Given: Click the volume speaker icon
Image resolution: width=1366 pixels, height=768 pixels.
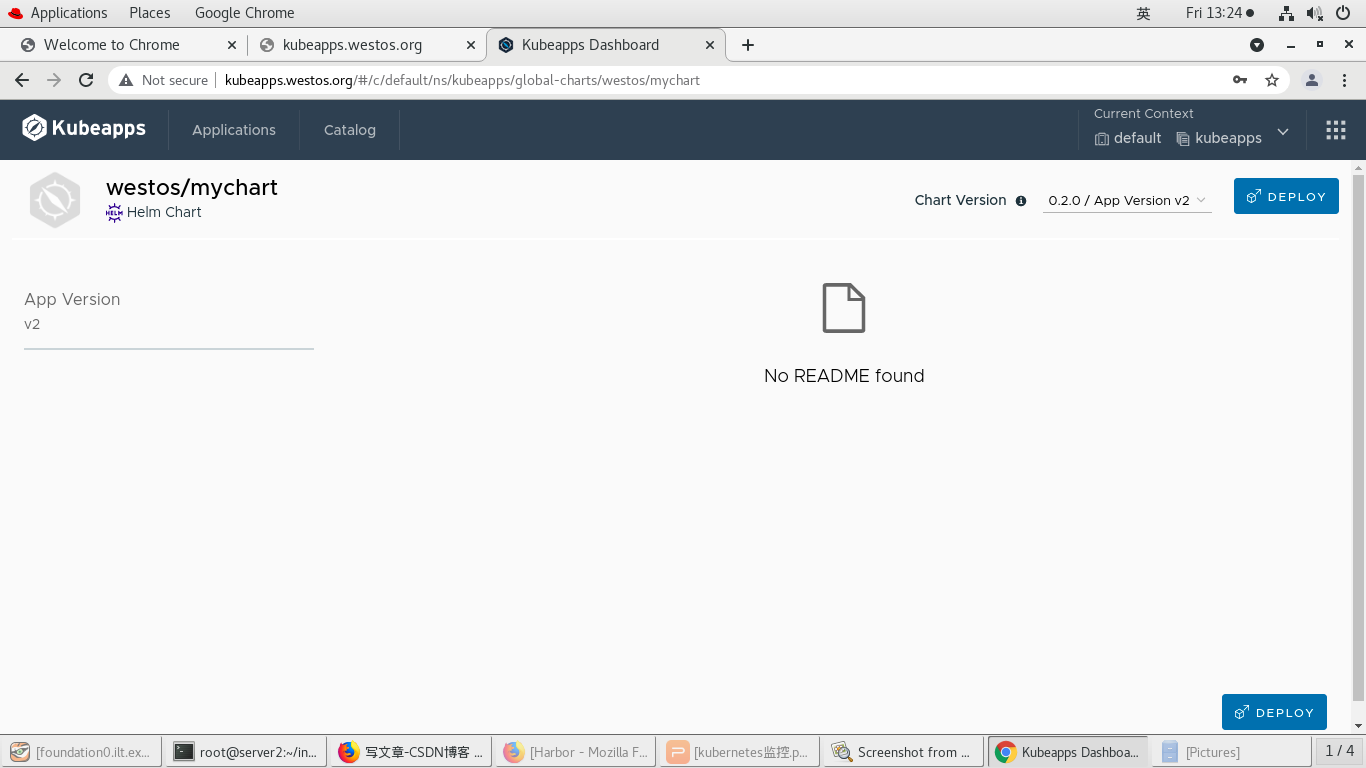Looking at the screenshot, I should 1315,13.
